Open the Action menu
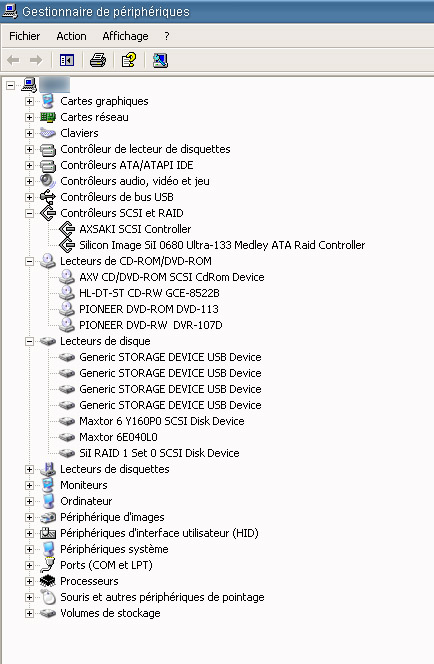 coord(71,36)
